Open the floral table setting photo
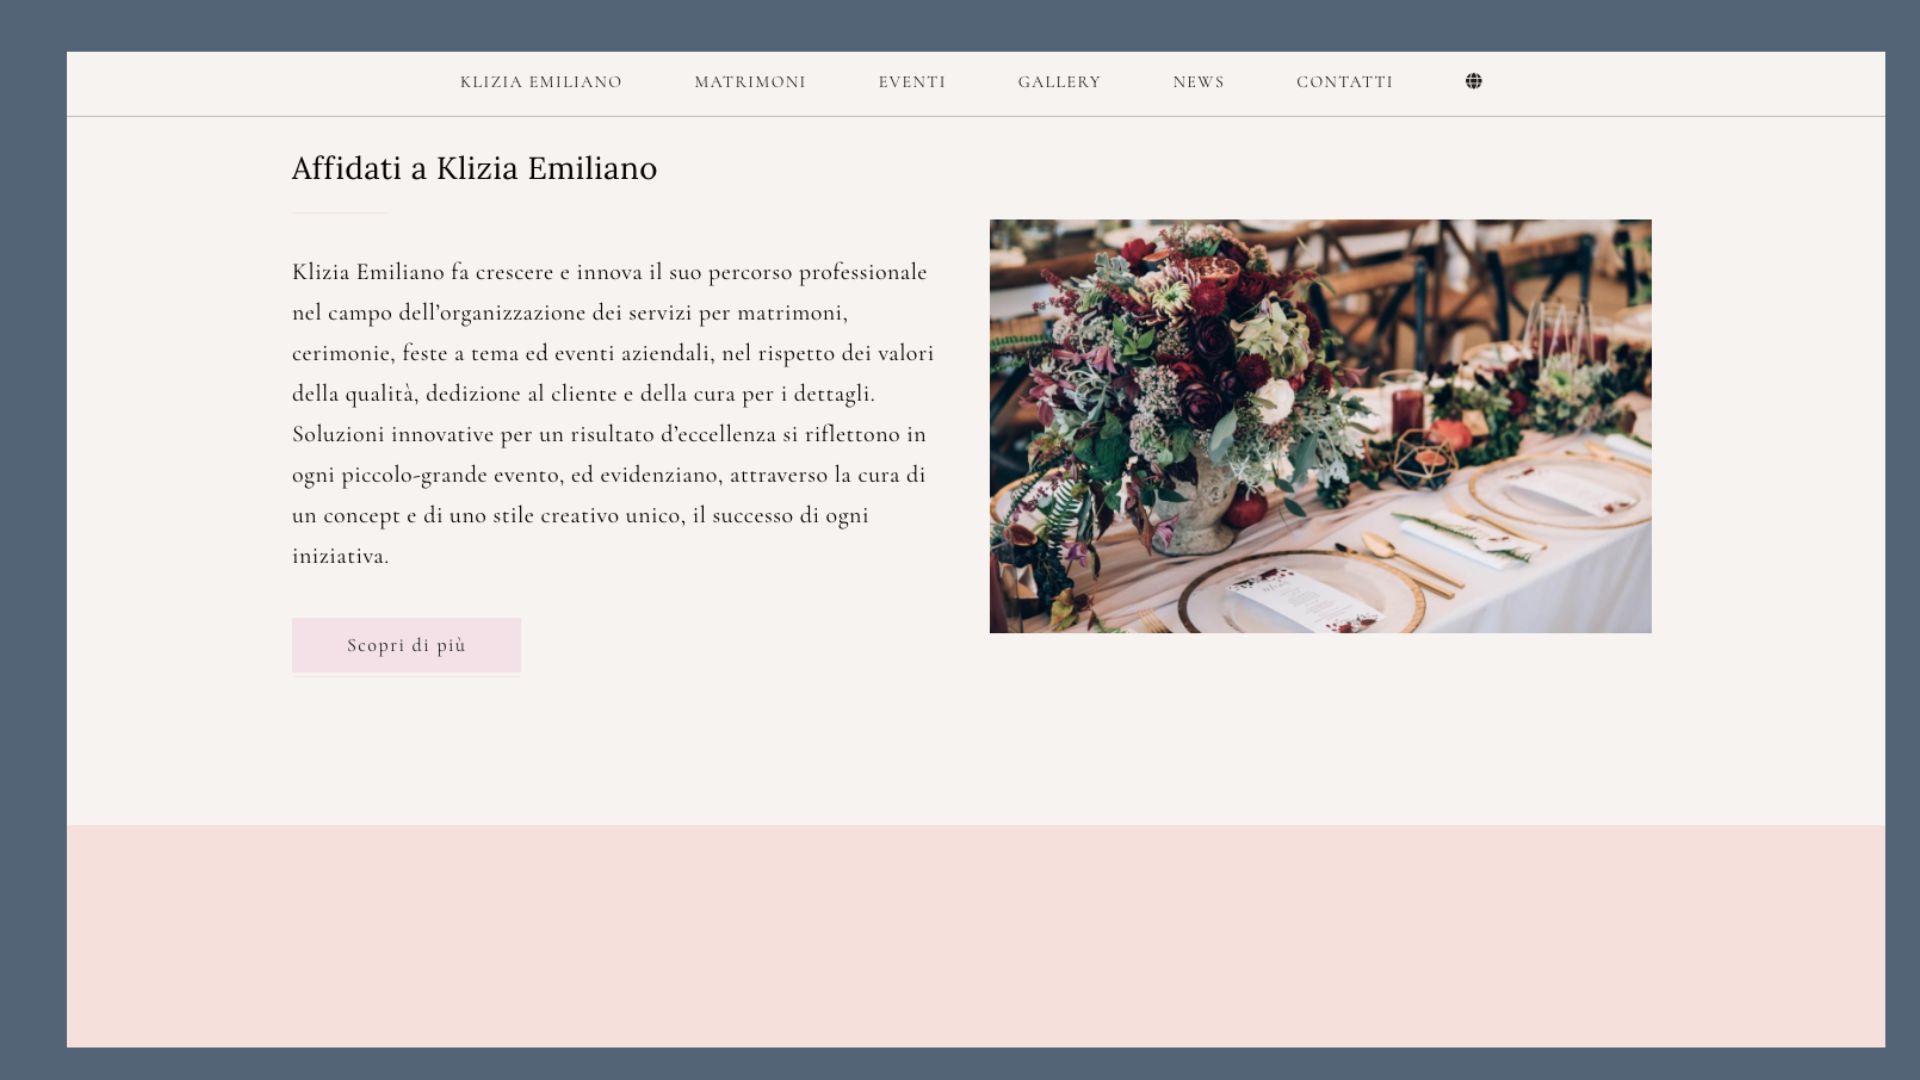Image resolution: width=1920 pixels, height=1080 pixels. (1320, 426)
